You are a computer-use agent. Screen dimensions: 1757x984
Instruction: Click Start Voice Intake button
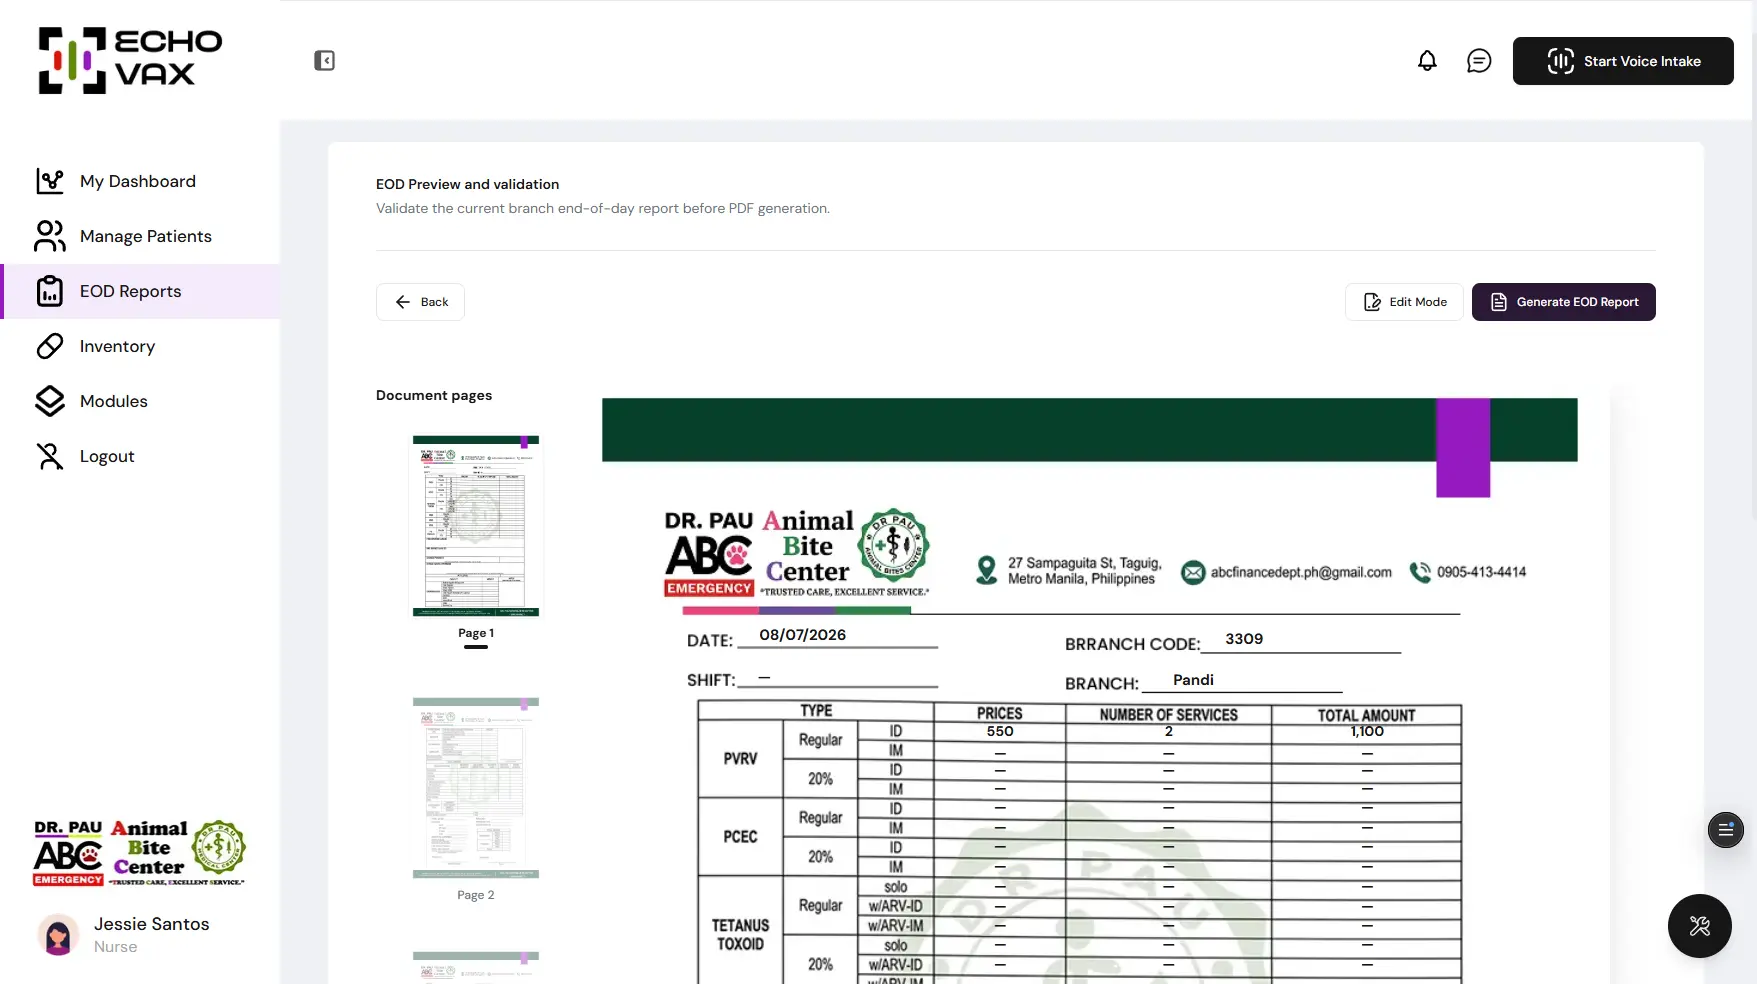[x=1623, y=61]
